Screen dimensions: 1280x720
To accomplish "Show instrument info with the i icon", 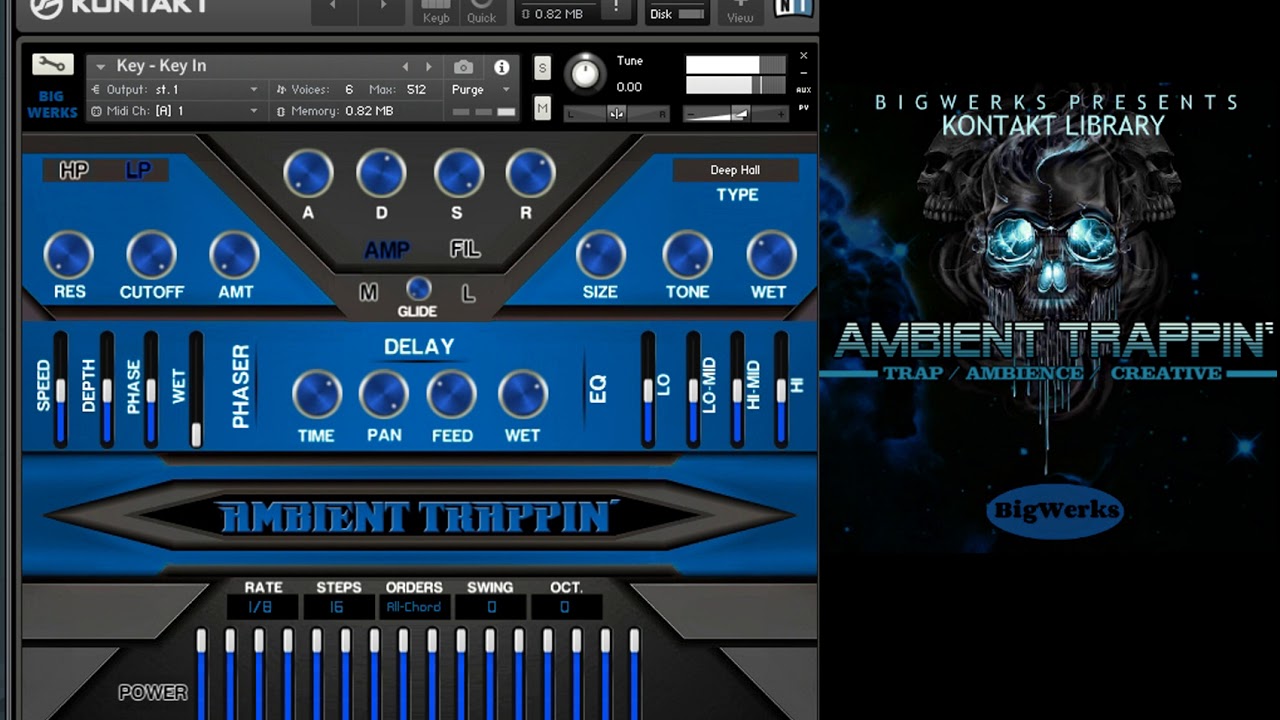I will point(502,67).
